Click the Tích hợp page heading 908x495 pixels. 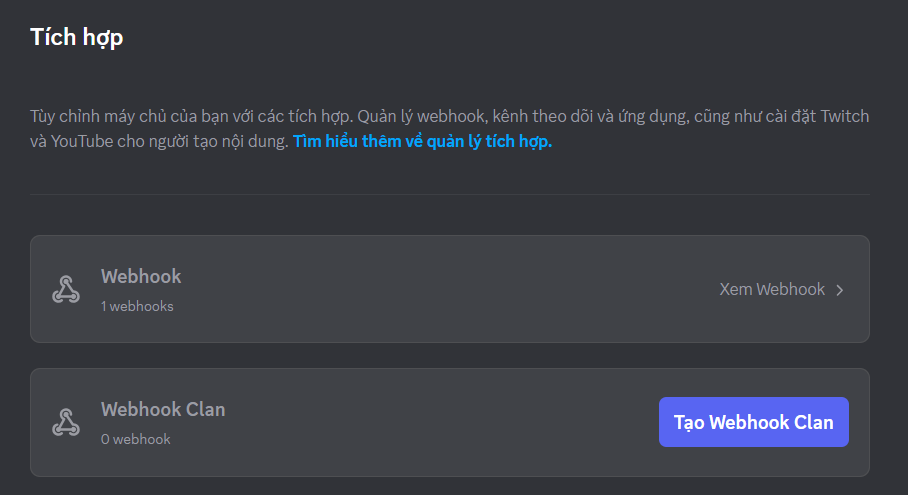[x=77, y=38]
